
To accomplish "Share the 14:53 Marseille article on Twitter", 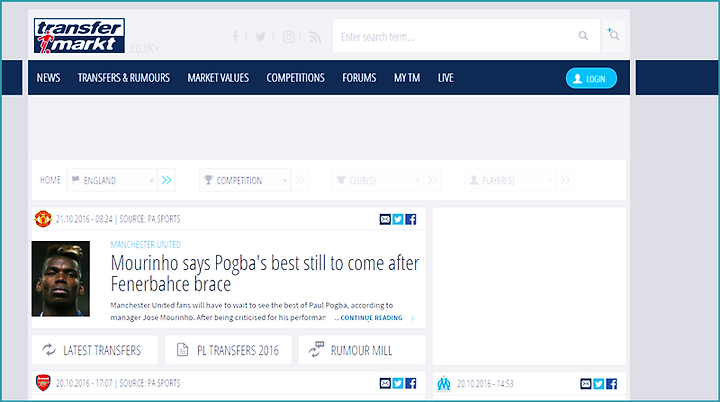I will click(x=599, y=384).
